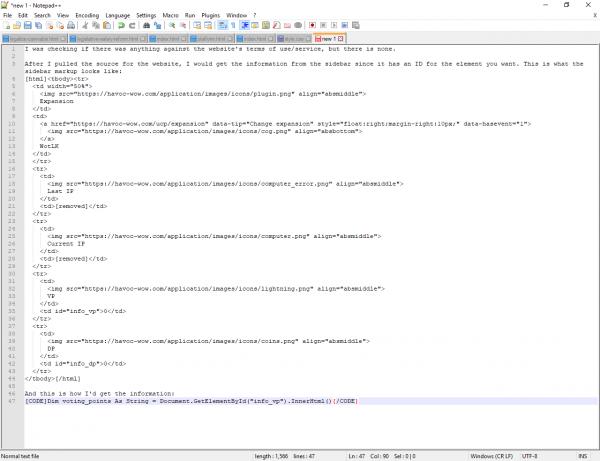Open the Replace dialog icon
This screenshot has width=600, height=461.
(x=157, y=25)
